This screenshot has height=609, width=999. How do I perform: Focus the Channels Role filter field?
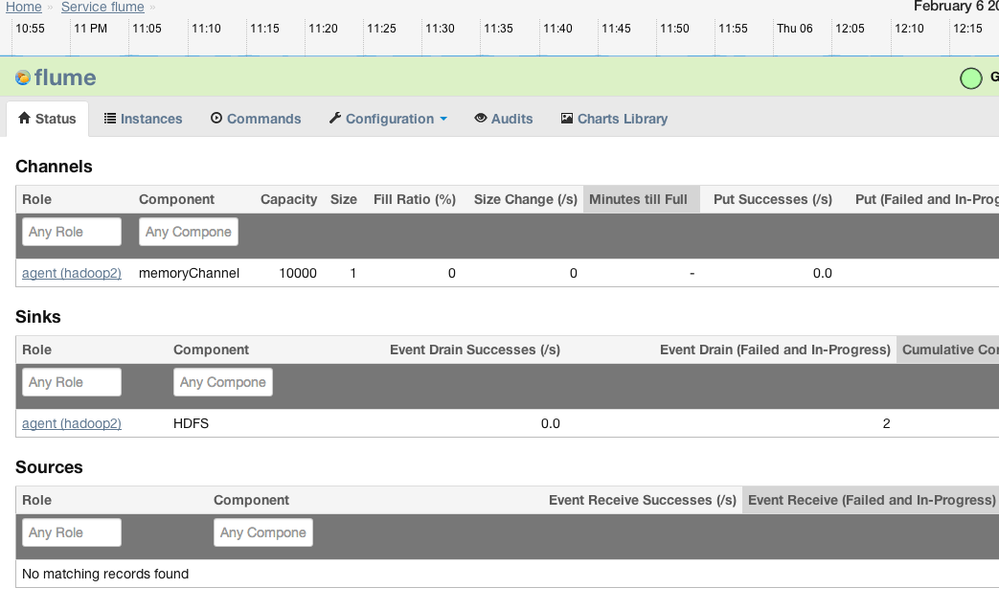tap(71, 232)
